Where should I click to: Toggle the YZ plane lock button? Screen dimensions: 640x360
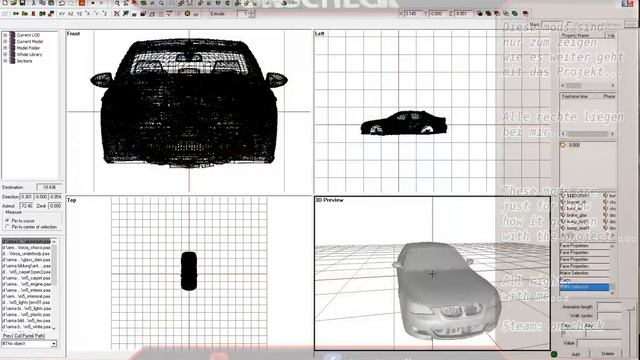point(79,14)
